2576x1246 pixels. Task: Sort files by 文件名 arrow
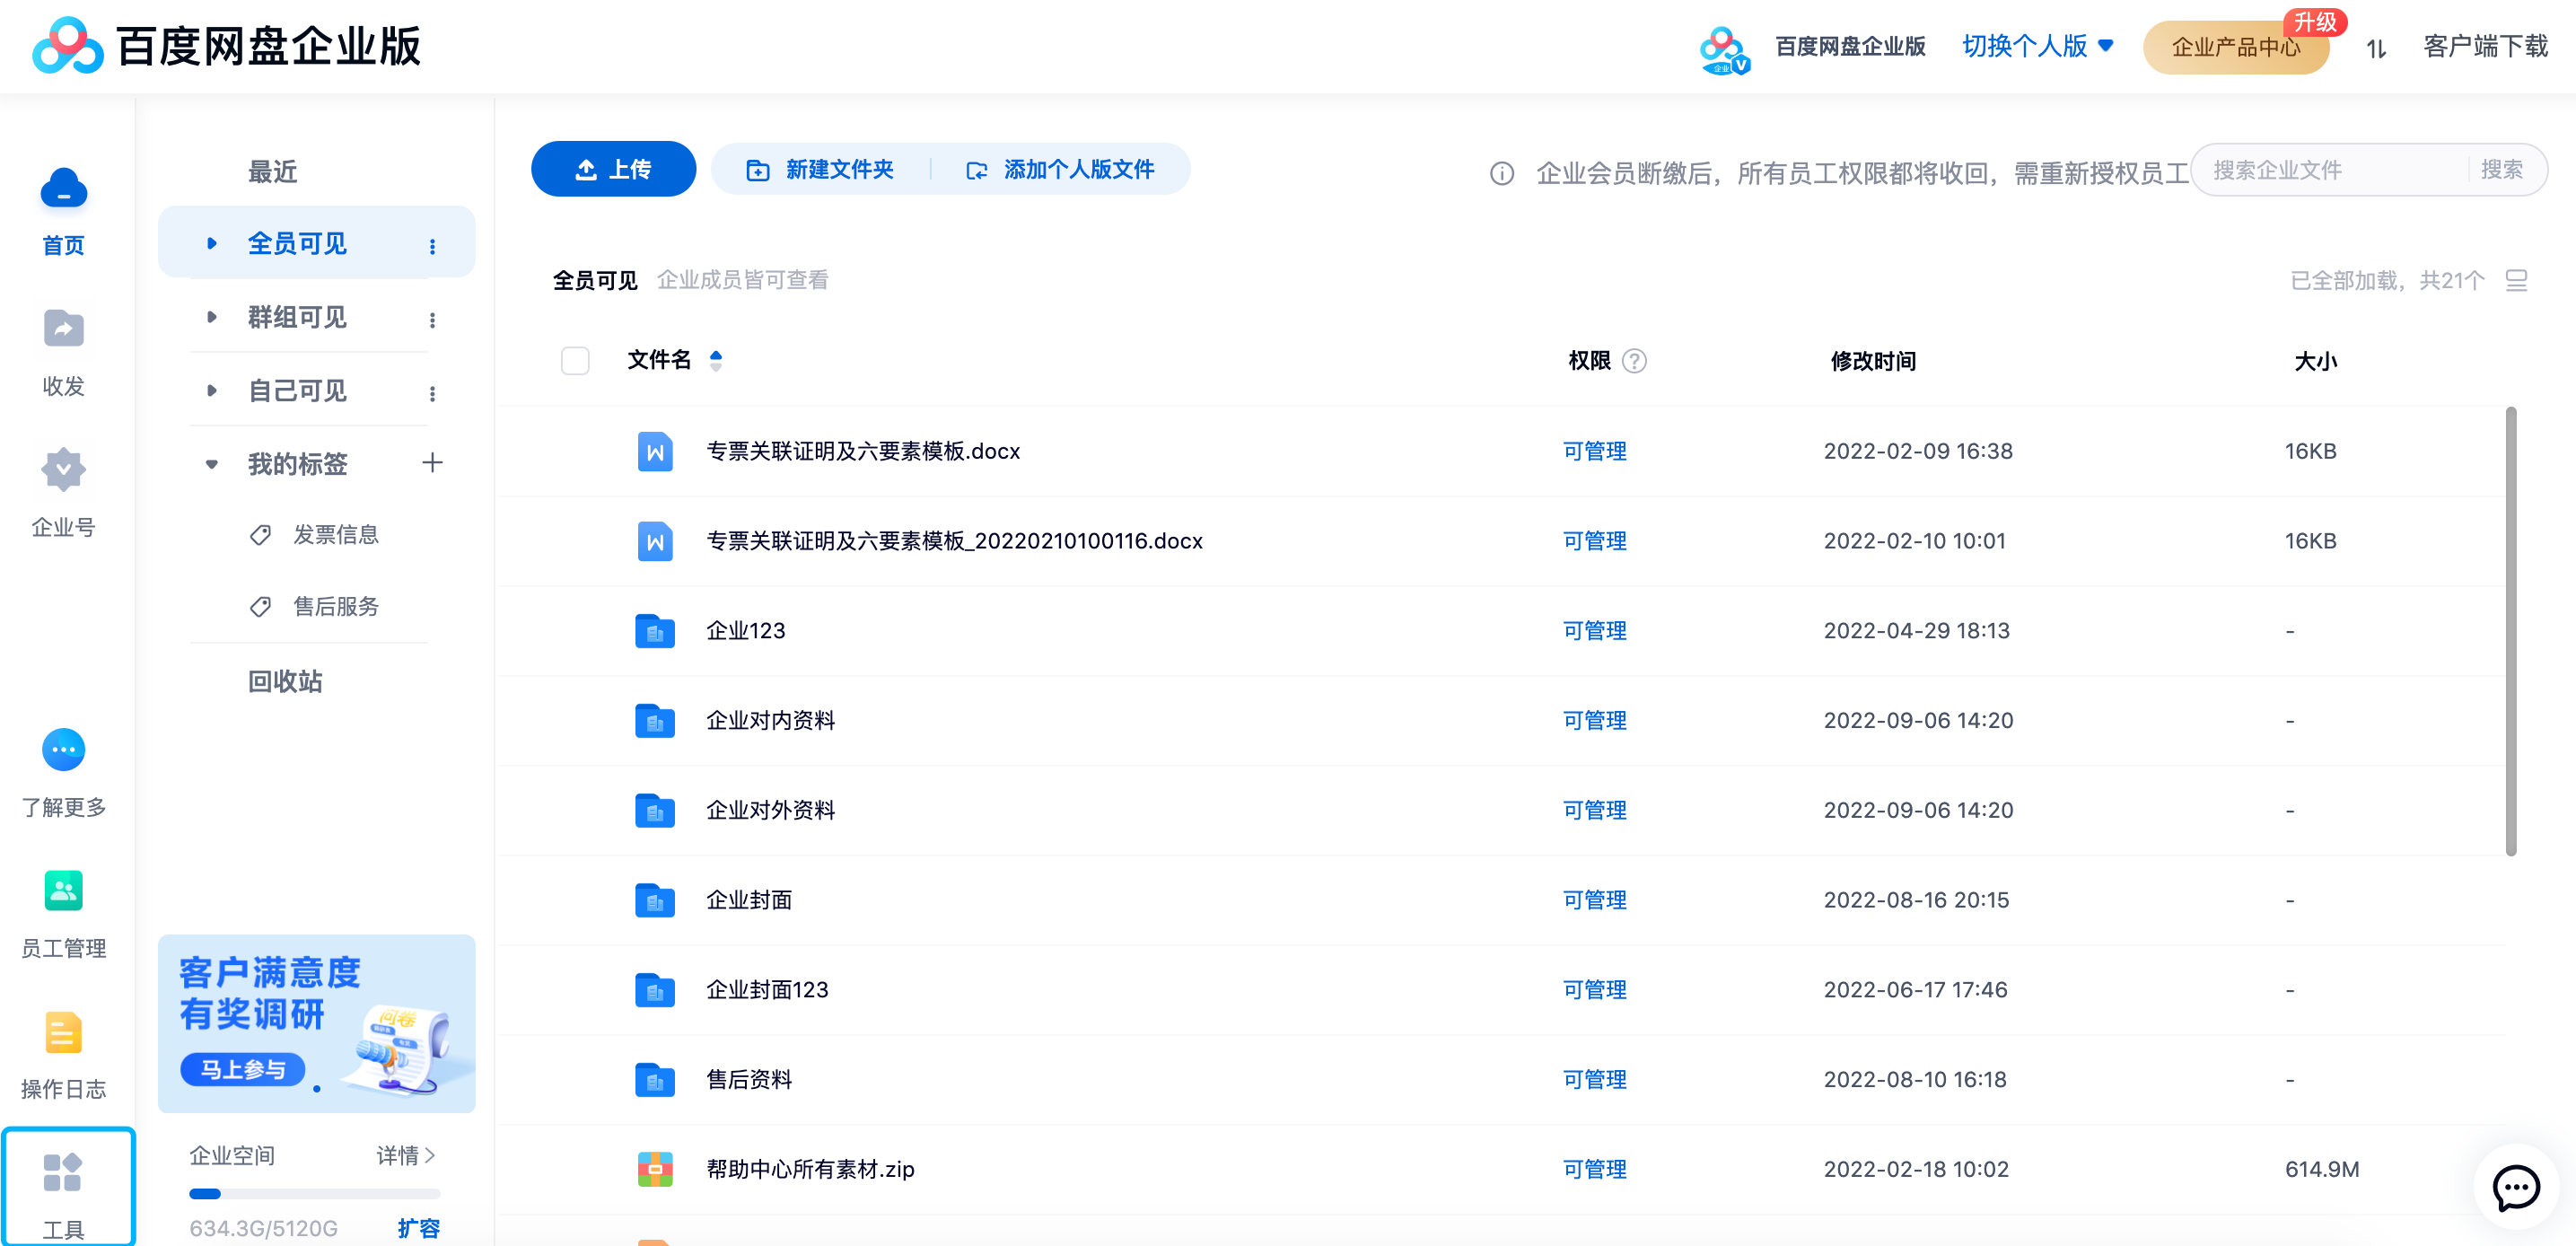pos(716,360)
